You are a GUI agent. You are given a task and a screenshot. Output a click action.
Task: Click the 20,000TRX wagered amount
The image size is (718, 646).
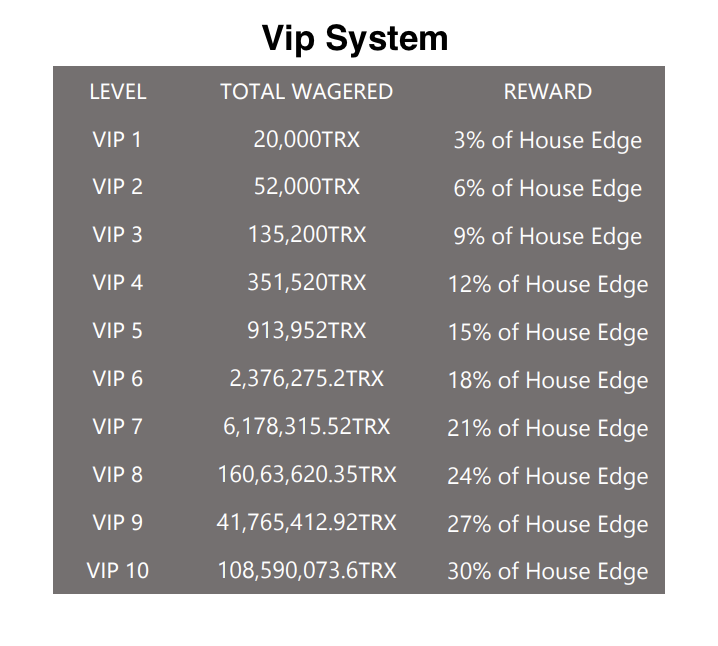click(x=307, y=140)
